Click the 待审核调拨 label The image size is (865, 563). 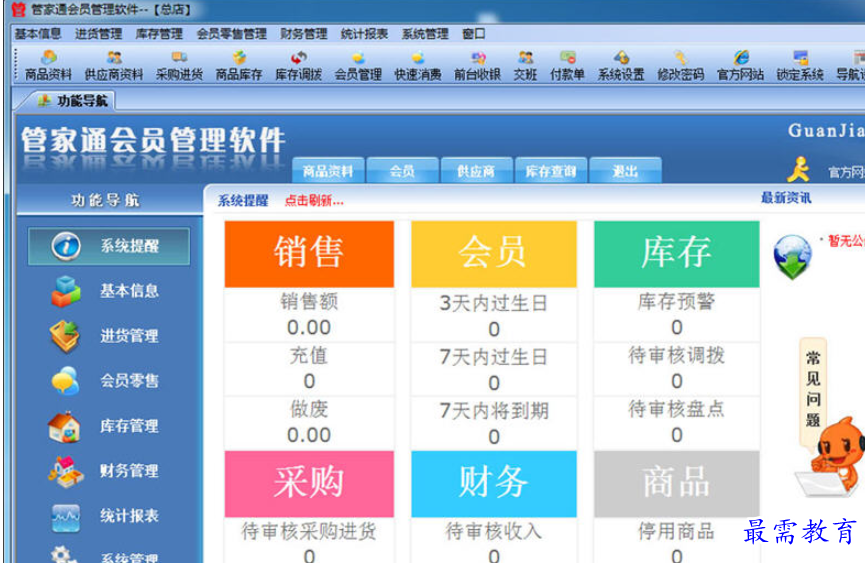click(676, 356)
